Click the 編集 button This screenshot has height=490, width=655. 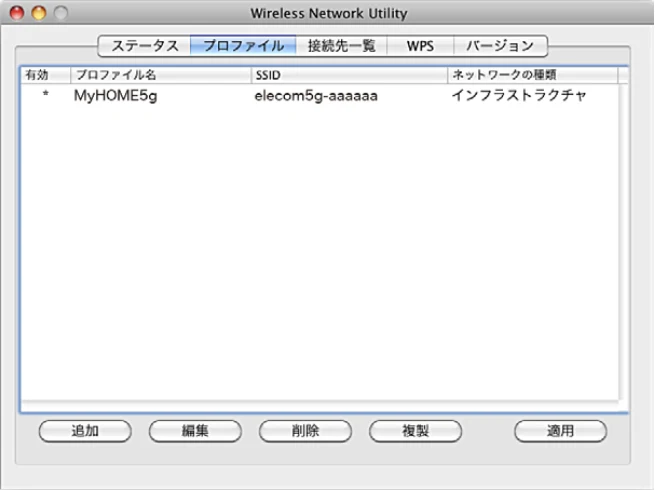[x=195, y=431]
